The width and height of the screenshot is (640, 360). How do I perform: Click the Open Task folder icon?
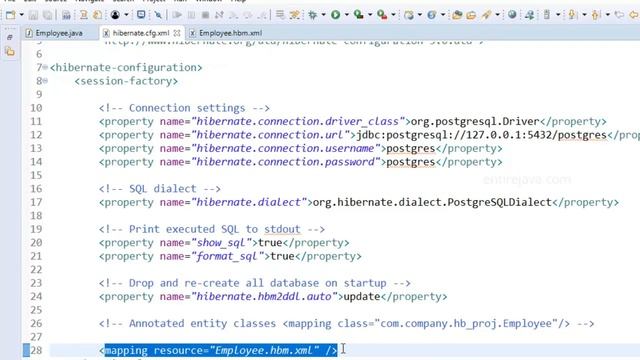471,15
